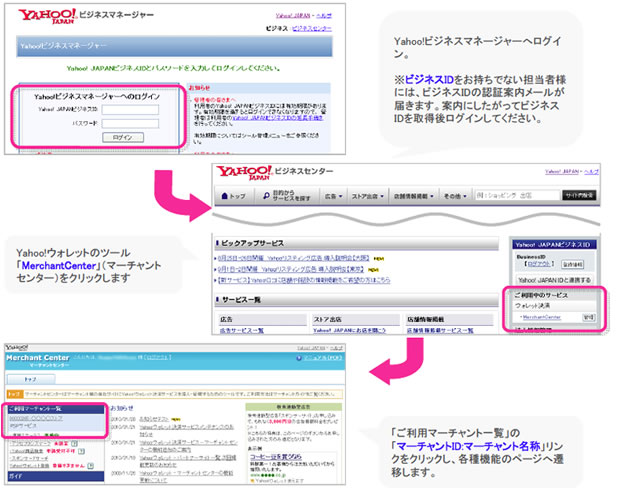Open the スポンサードサーチ link in the sidebar
Screen dimensions: 620x495
point(29,459)
